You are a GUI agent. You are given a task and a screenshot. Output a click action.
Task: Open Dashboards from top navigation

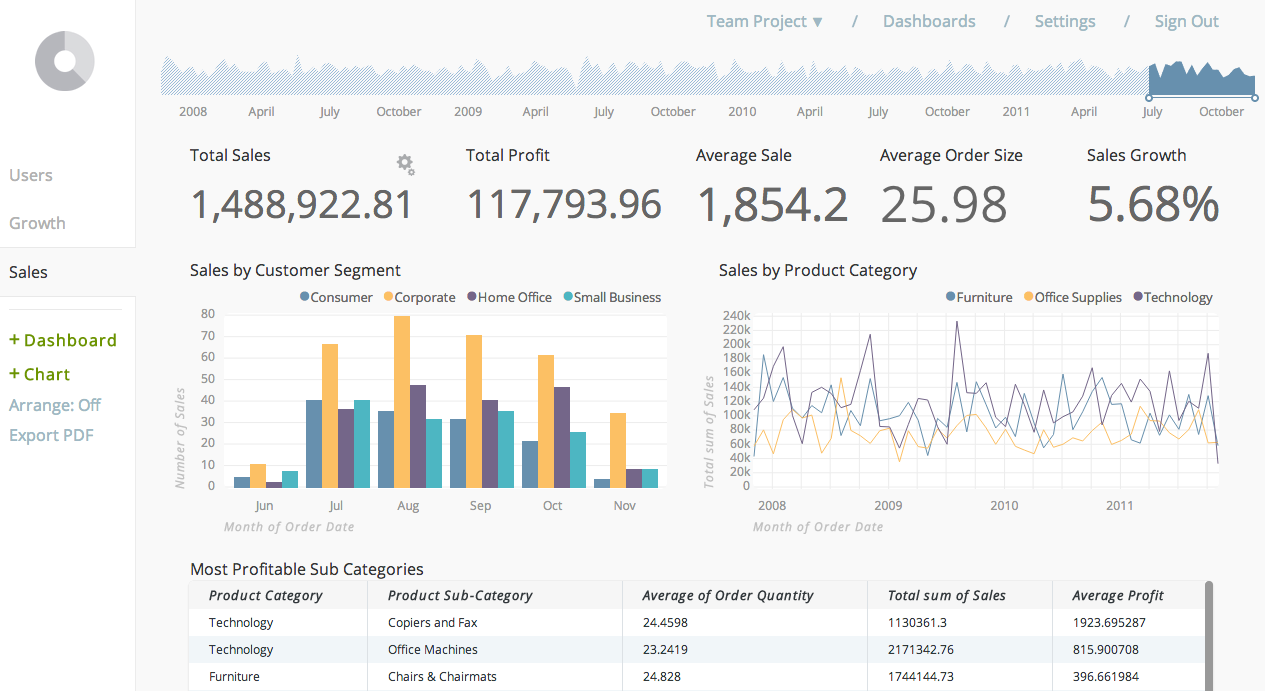point(929,21)
